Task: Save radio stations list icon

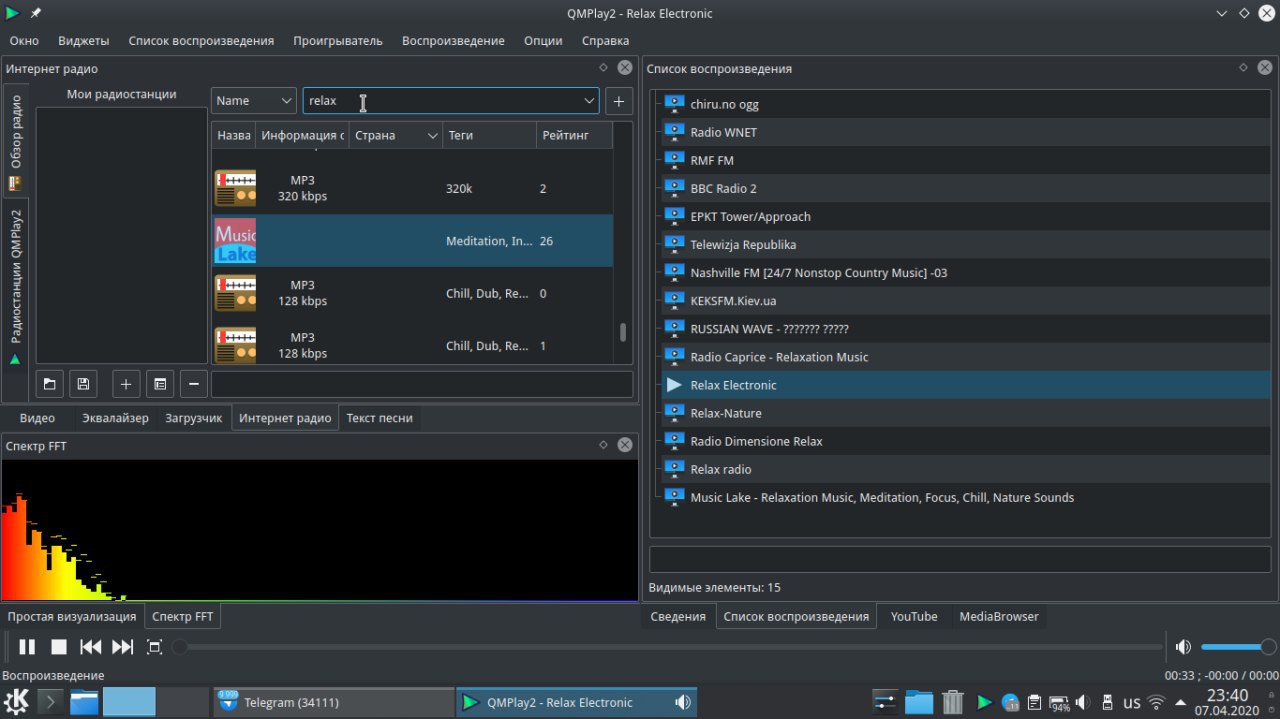Action: pyautogui.click(x=82, y=384)
